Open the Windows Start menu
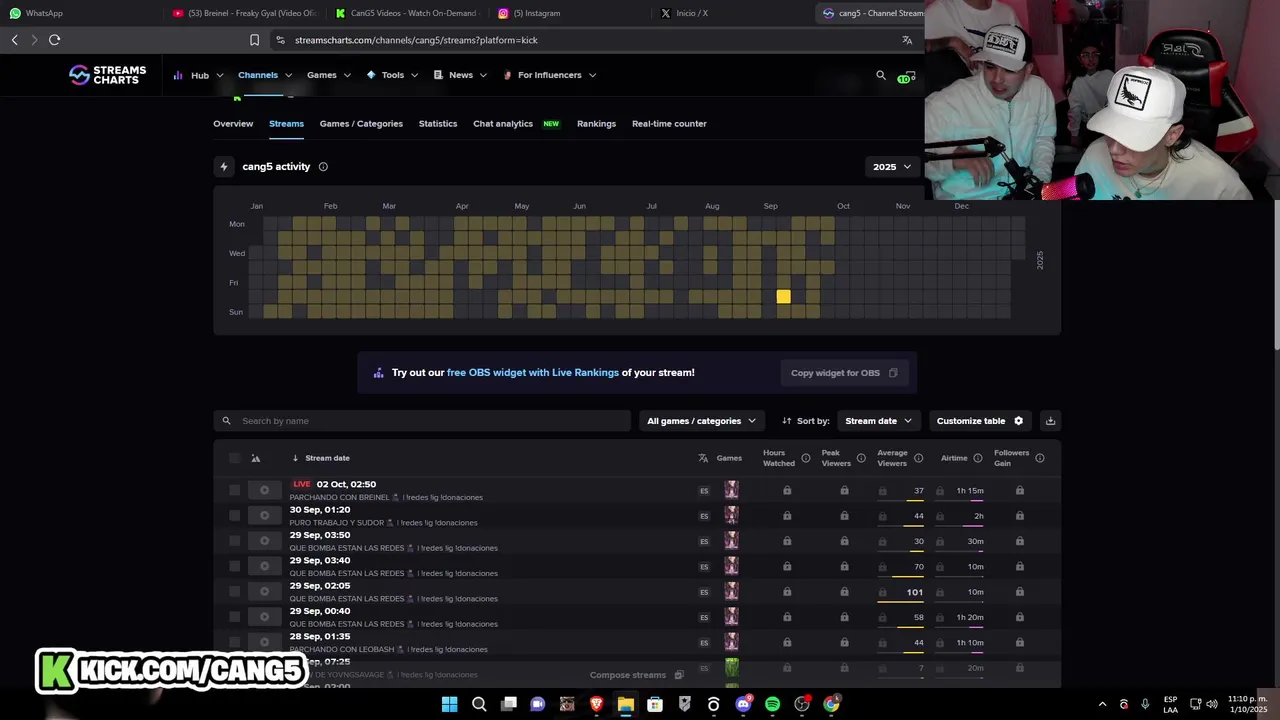The image size is (1280, 720). tap(449, 704)
